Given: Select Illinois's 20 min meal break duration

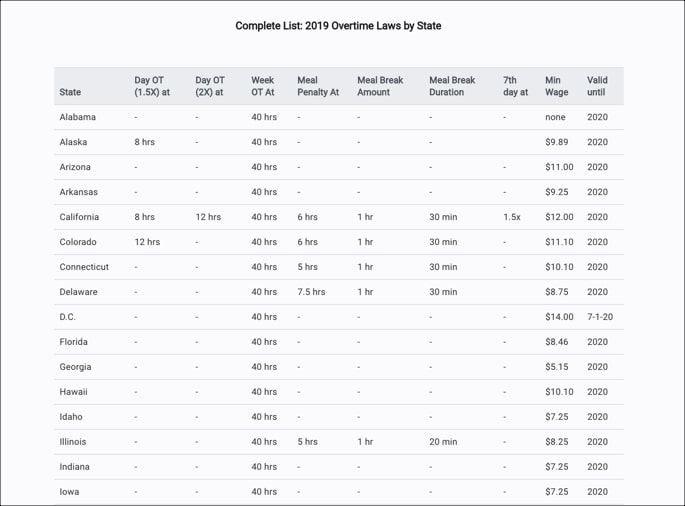Looking at the screenshot, I should (x=443, y=442).
